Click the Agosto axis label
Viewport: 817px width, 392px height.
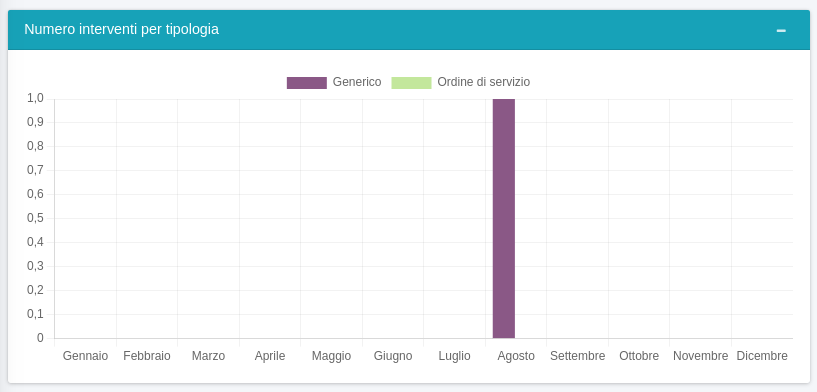[x=516, y=356]
